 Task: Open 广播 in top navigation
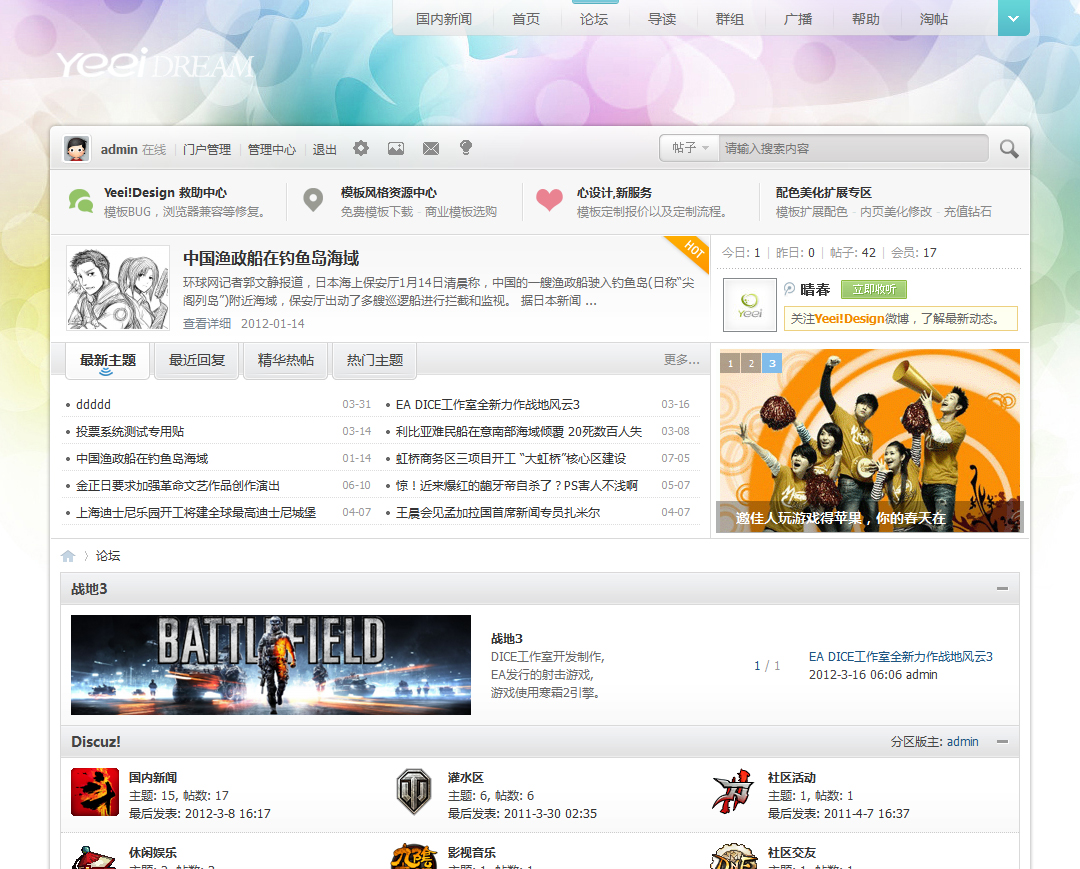[x=798, y=19]
